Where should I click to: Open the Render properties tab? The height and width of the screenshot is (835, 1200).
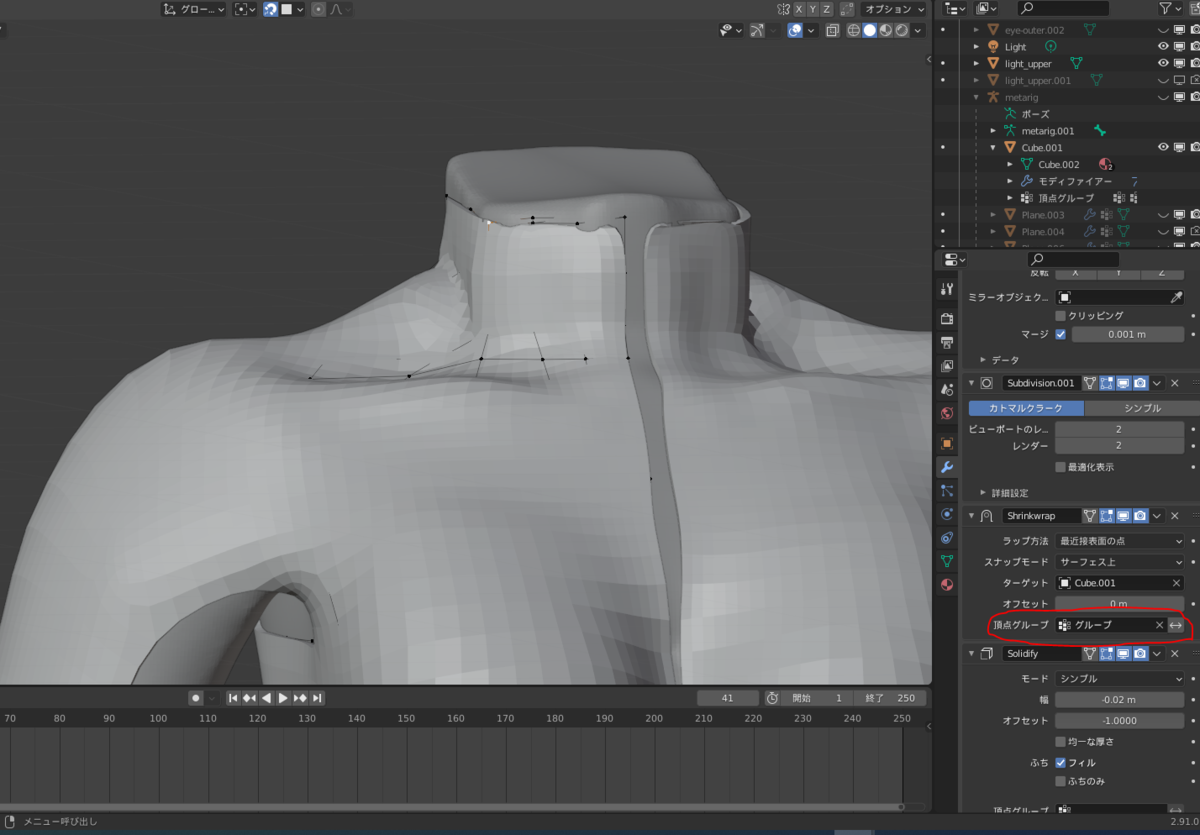947,319
